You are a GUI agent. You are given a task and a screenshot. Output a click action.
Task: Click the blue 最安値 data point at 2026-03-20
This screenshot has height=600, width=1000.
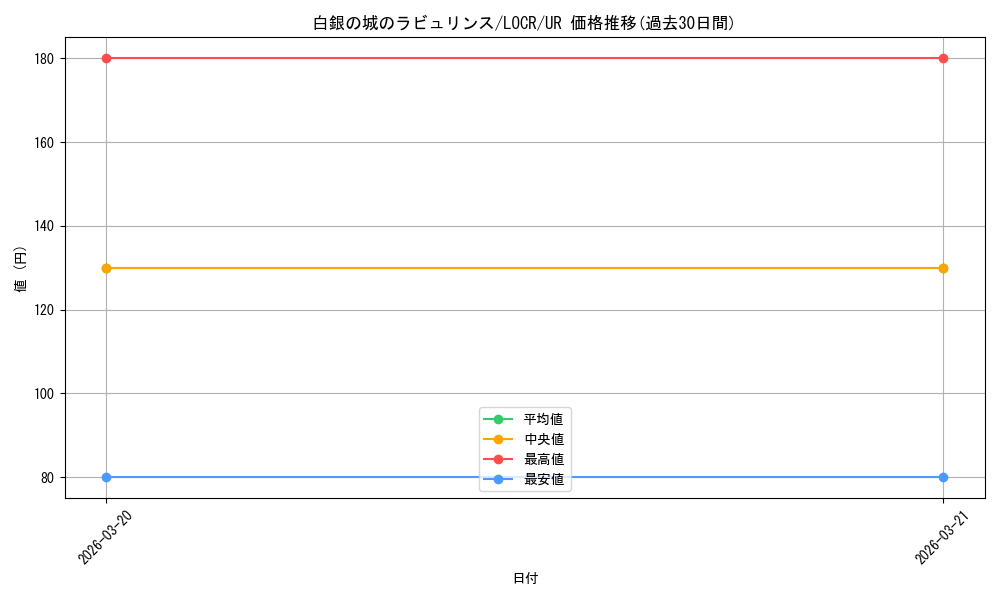point(106,477)
